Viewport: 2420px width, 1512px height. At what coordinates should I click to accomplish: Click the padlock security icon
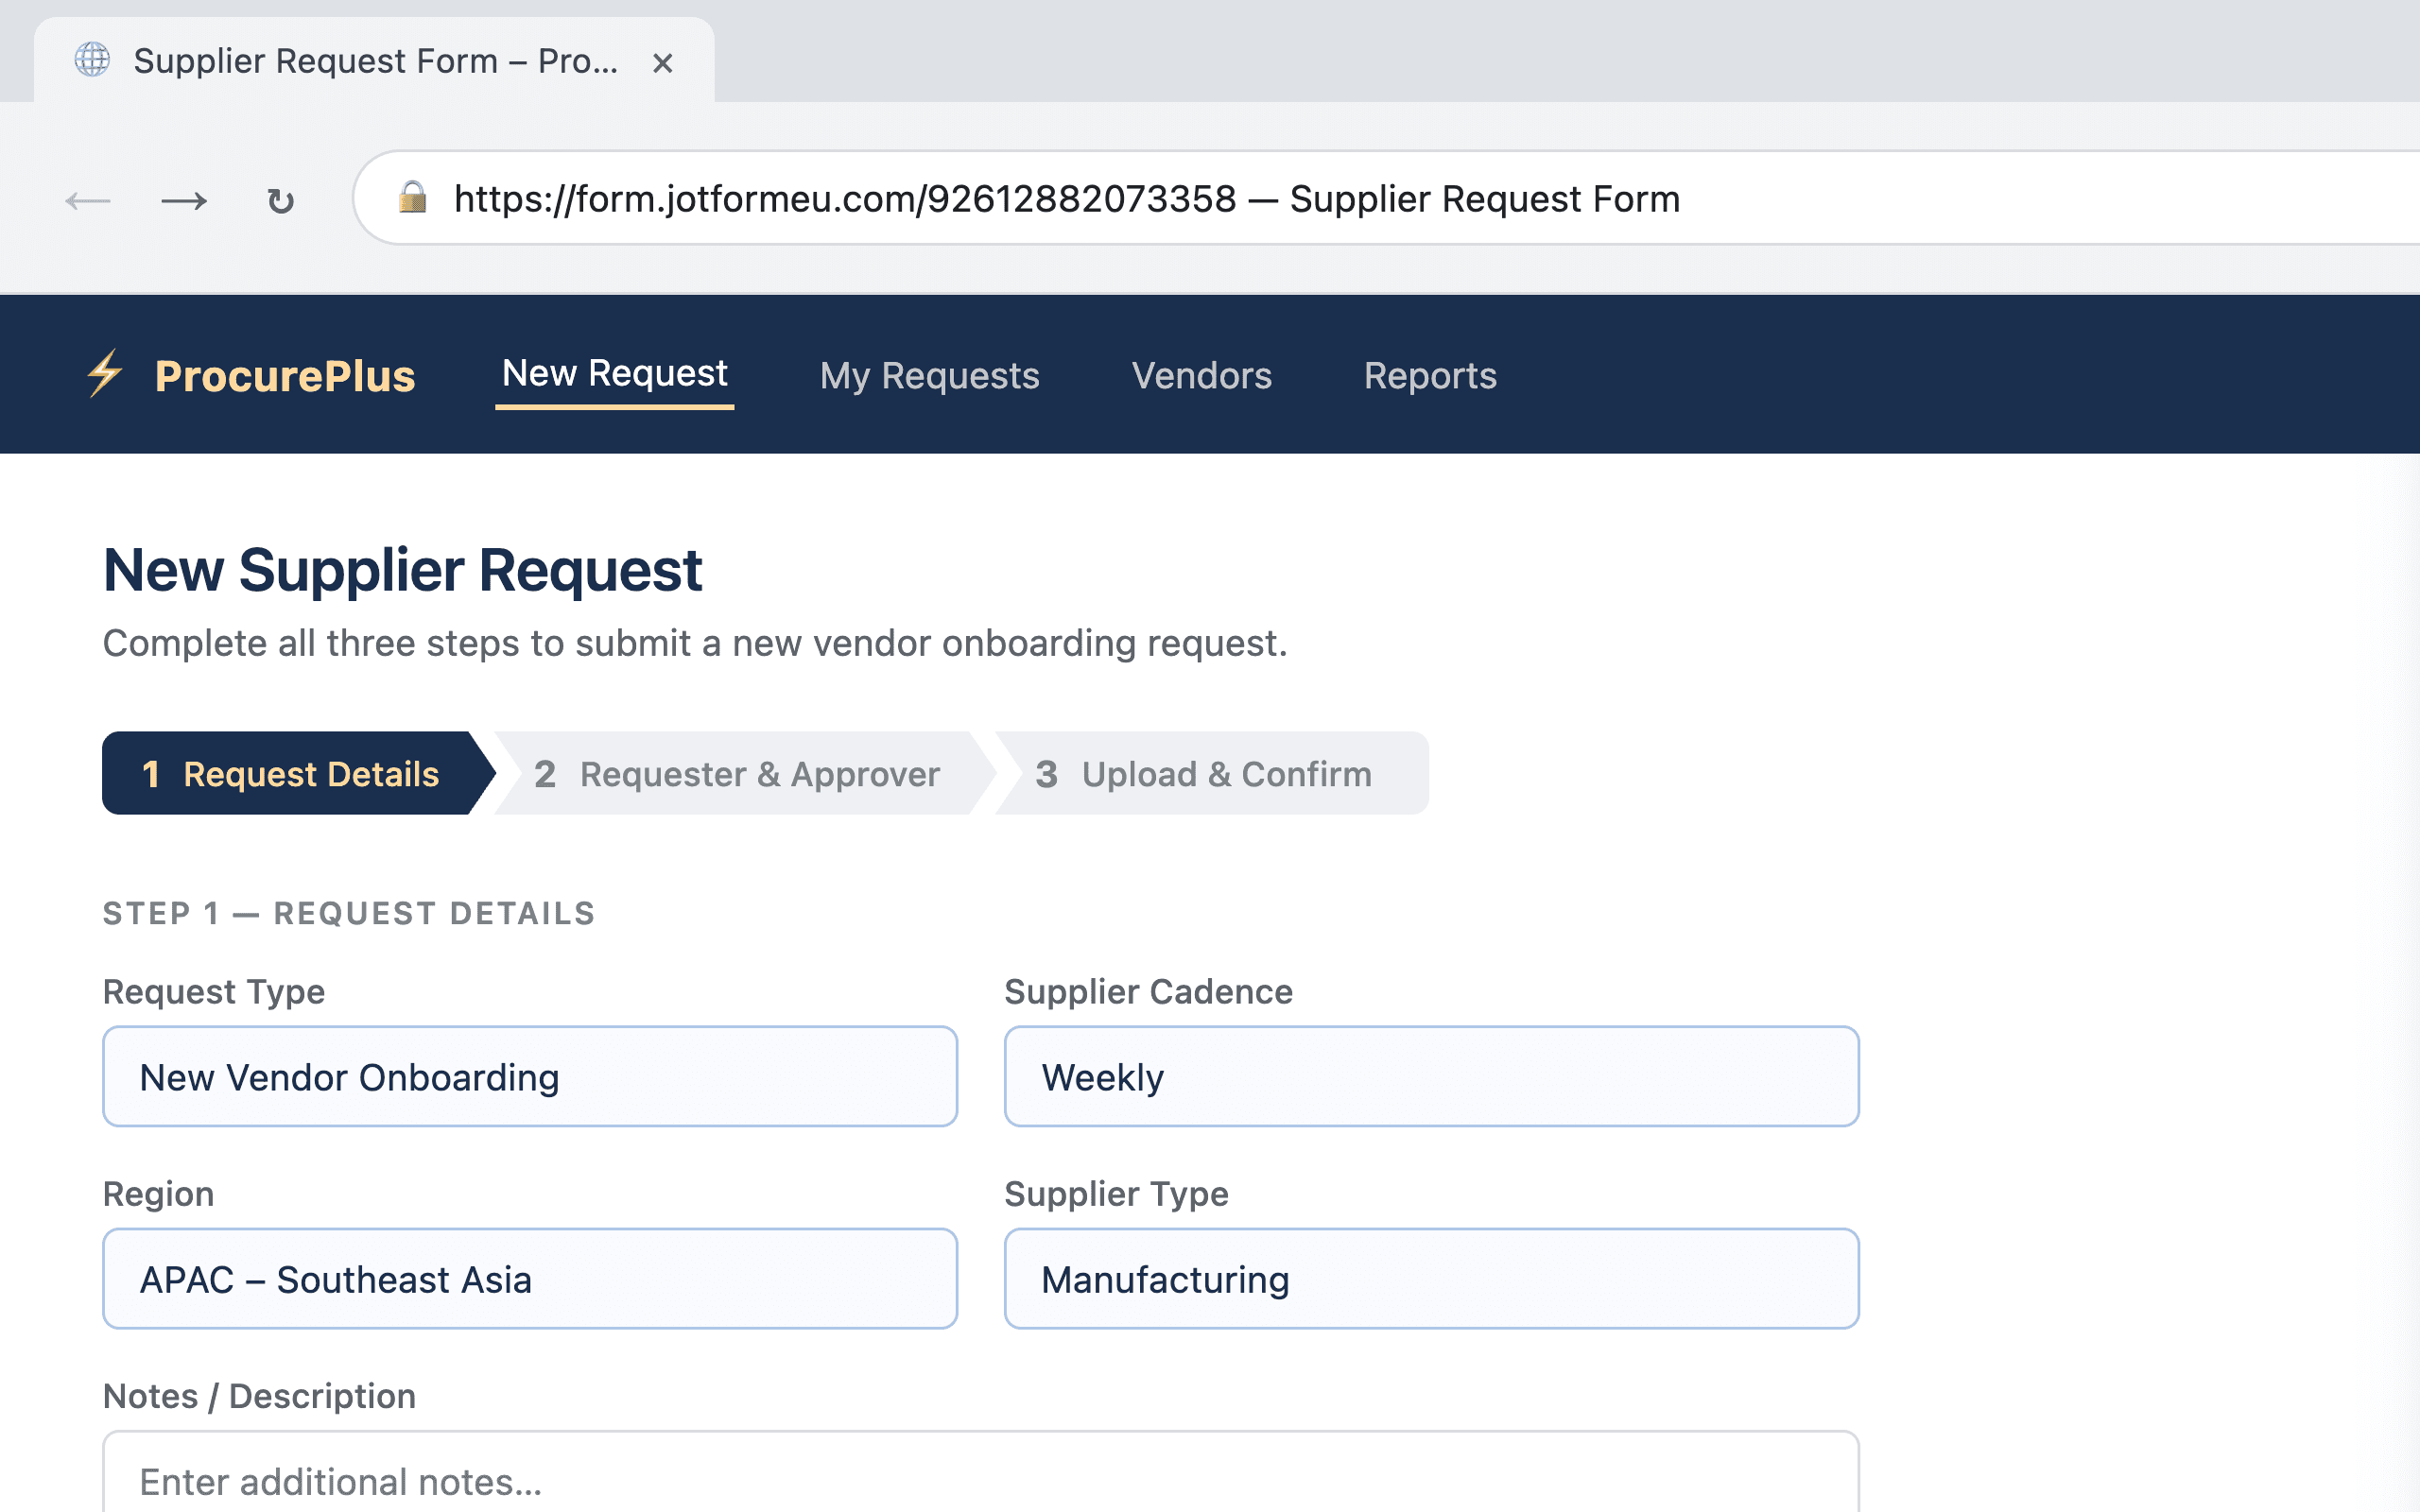coord(412,197)
